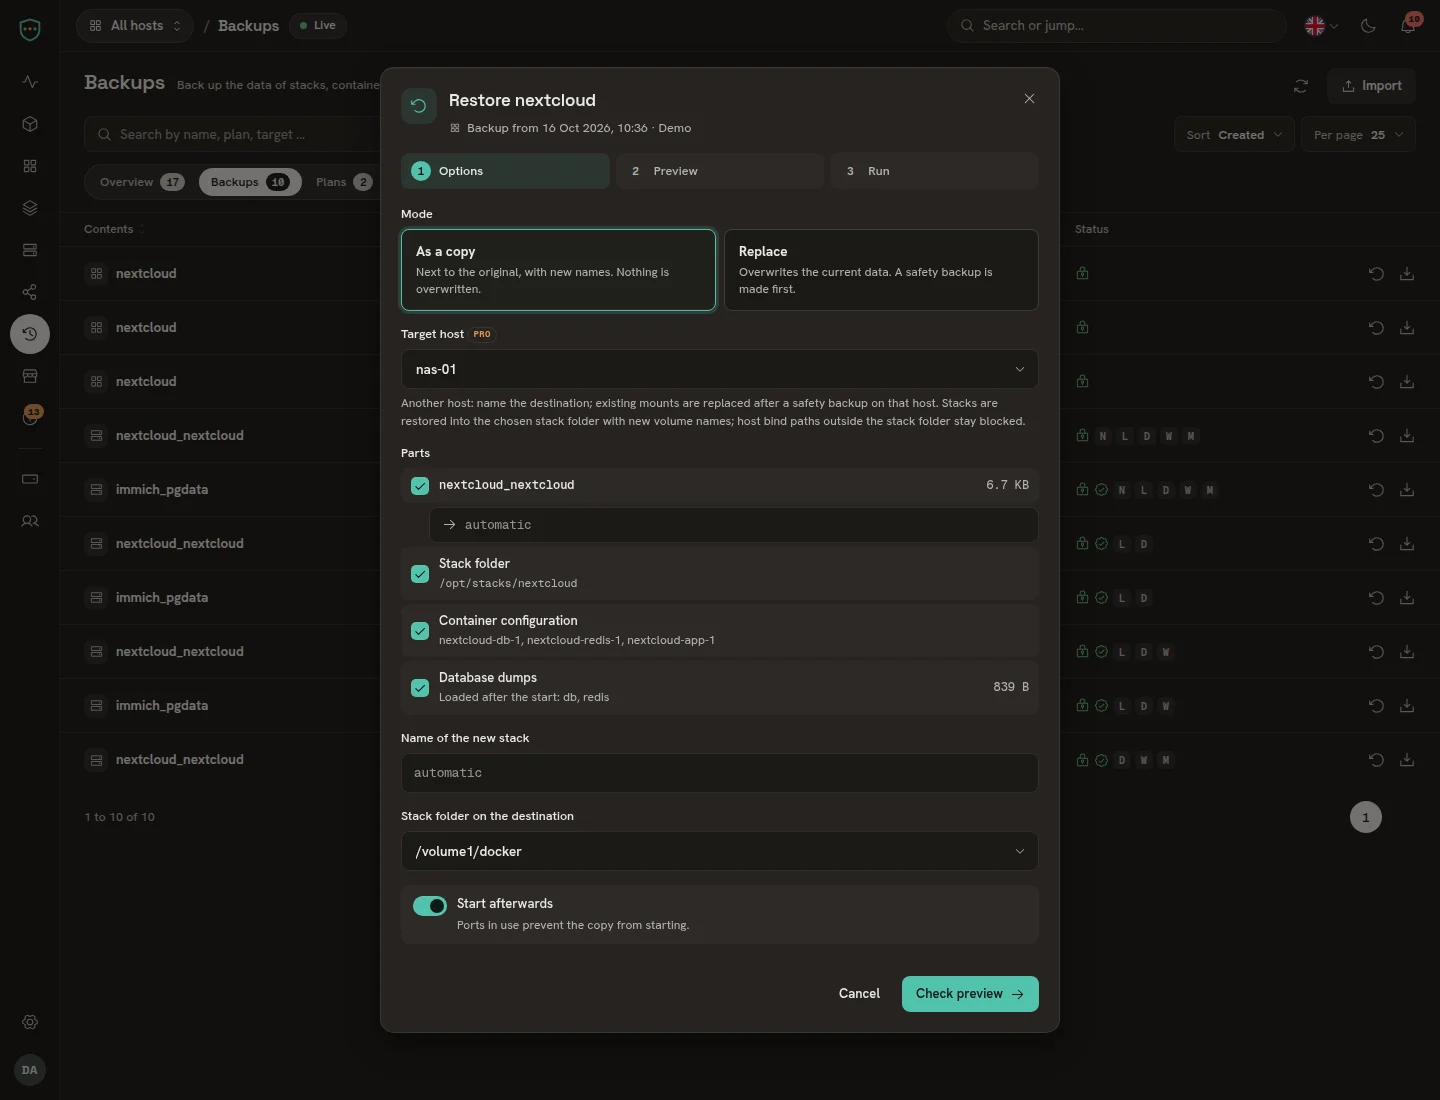Image resolution: width=1440 pixels, height=1100 pixels.
Task: Open the Sort Created dropdown
Action: pos(1234,135)
